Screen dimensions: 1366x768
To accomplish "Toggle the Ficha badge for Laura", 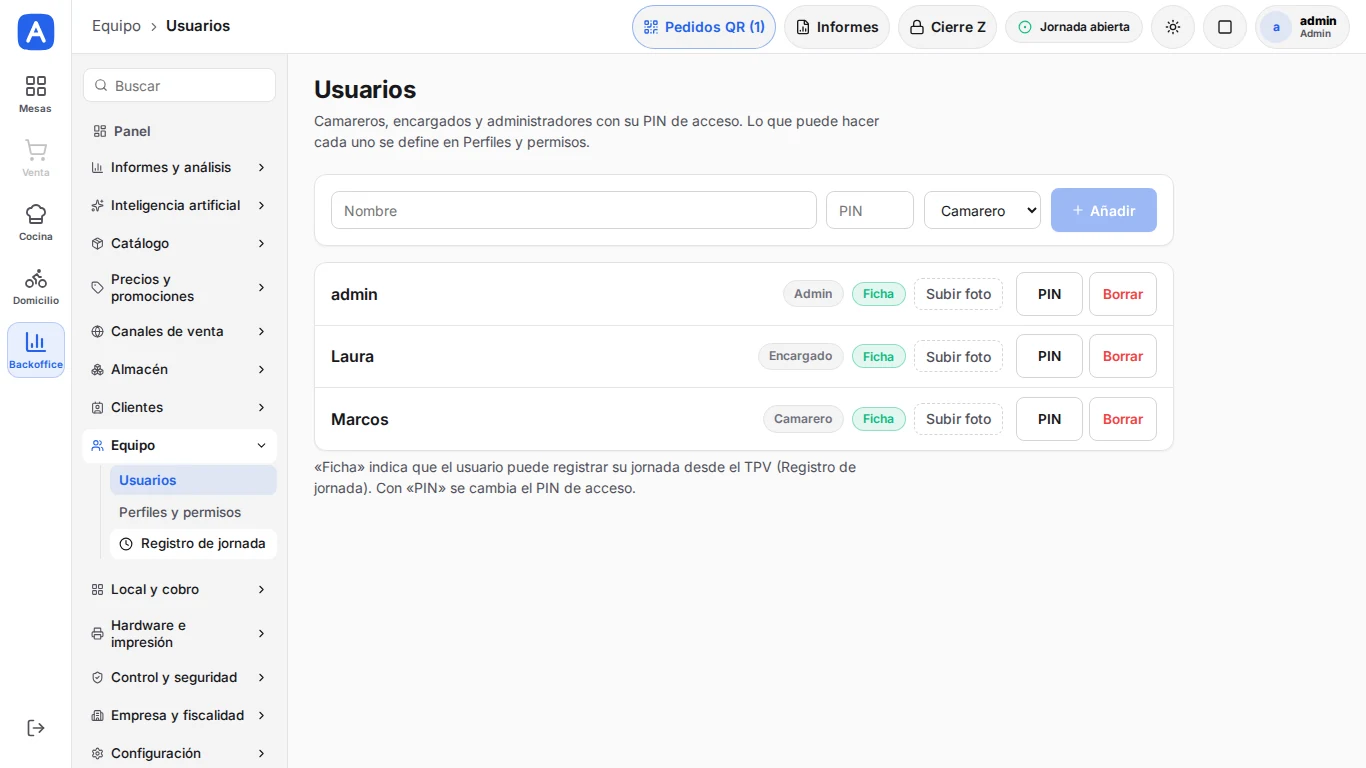I will 879,356.
